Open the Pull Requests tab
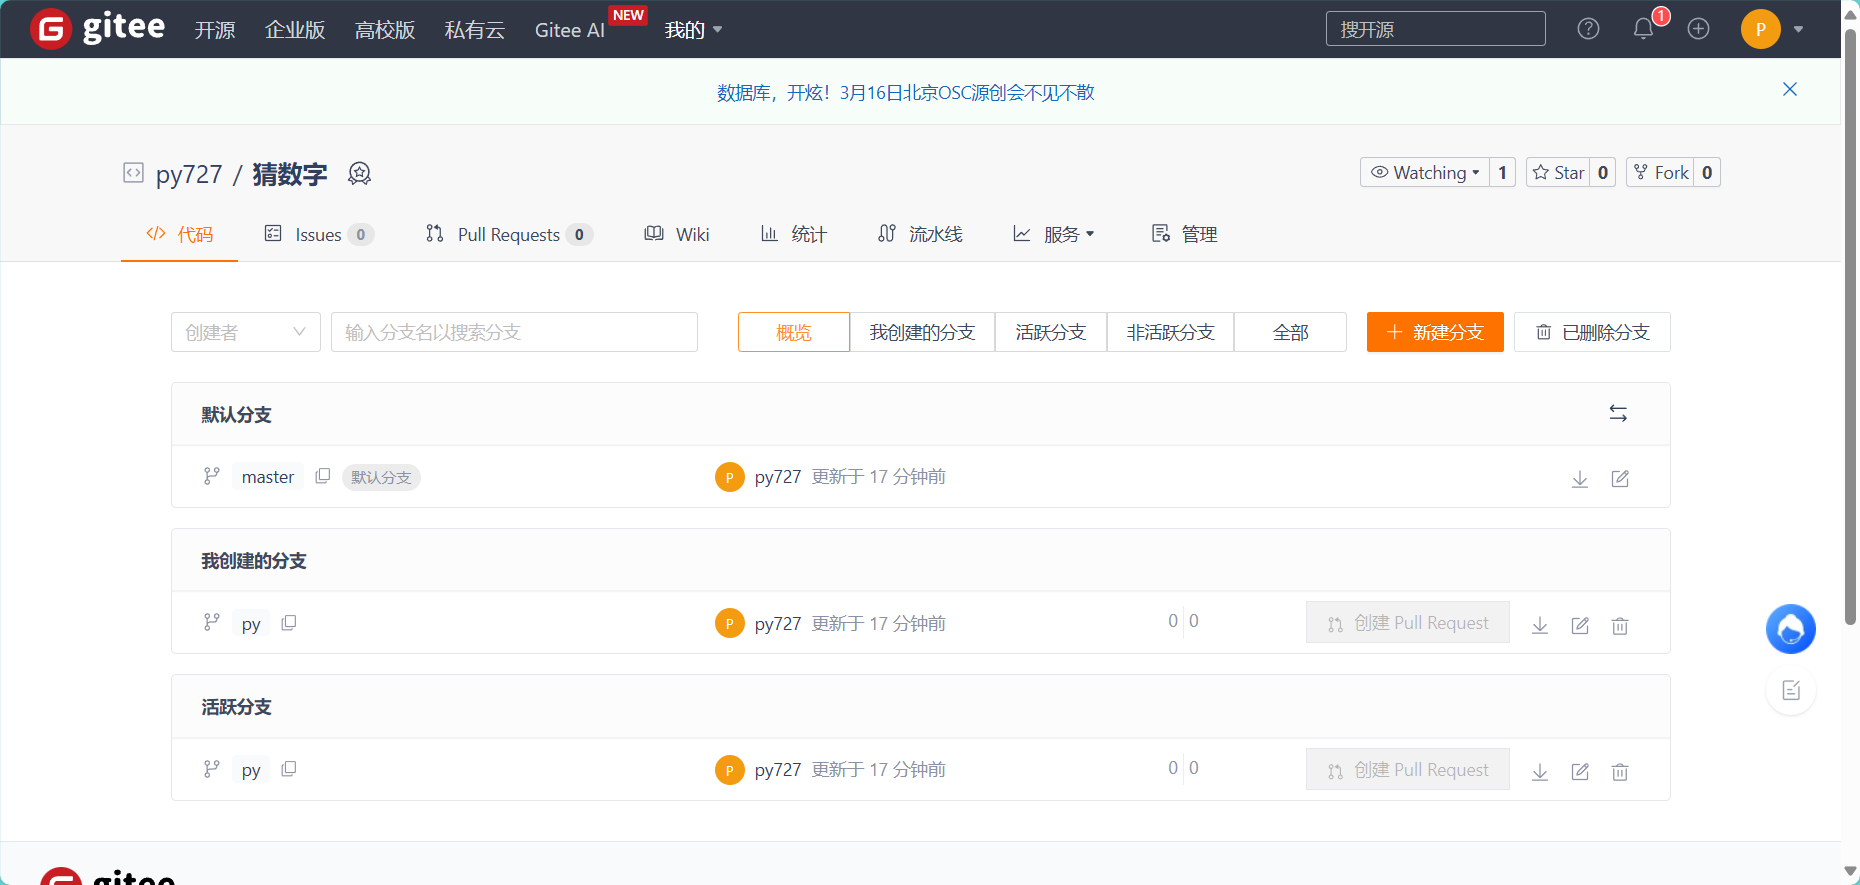Image resolution: width=1860 pixels, height=885 pixels. 508,234
